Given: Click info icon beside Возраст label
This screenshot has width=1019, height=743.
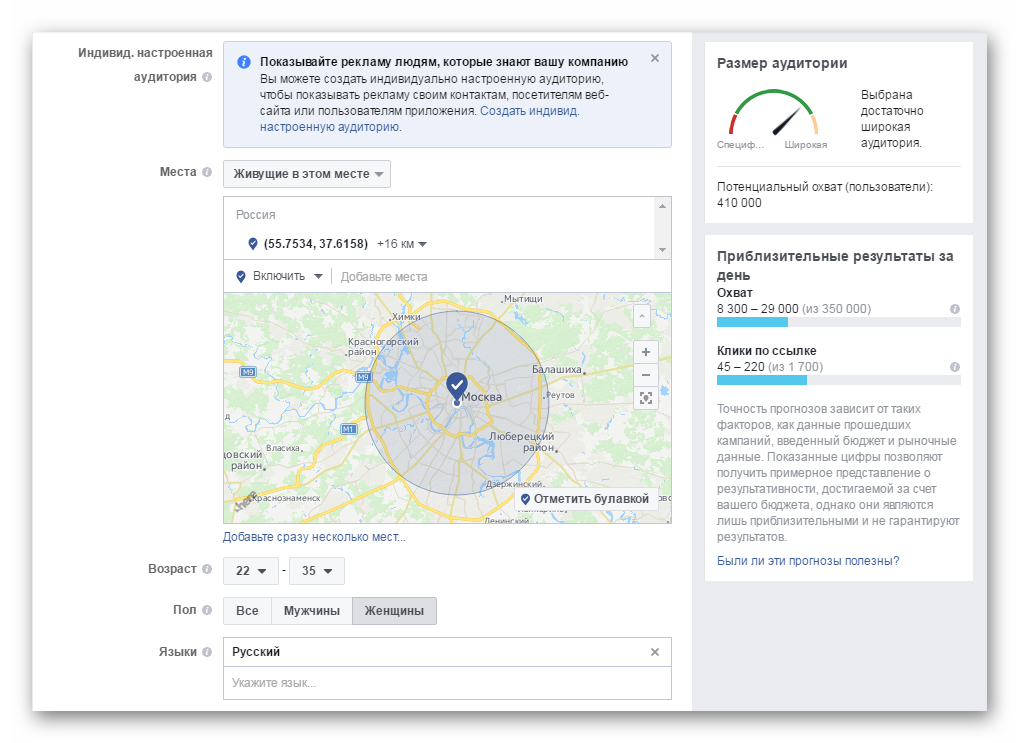Looking at the screenshot, I should click(207, 569).
